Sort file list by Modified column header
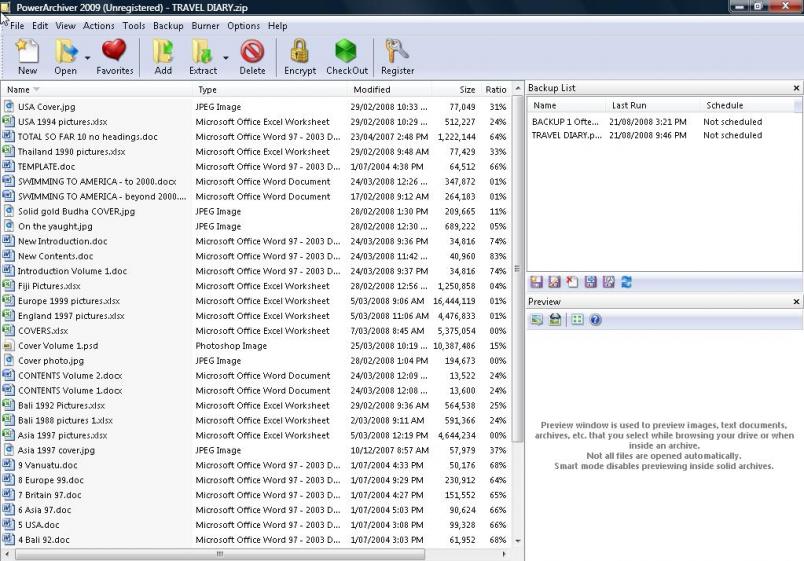Image resolution: width=804 pixels, height=561 pixels. (x=389, y=90)
